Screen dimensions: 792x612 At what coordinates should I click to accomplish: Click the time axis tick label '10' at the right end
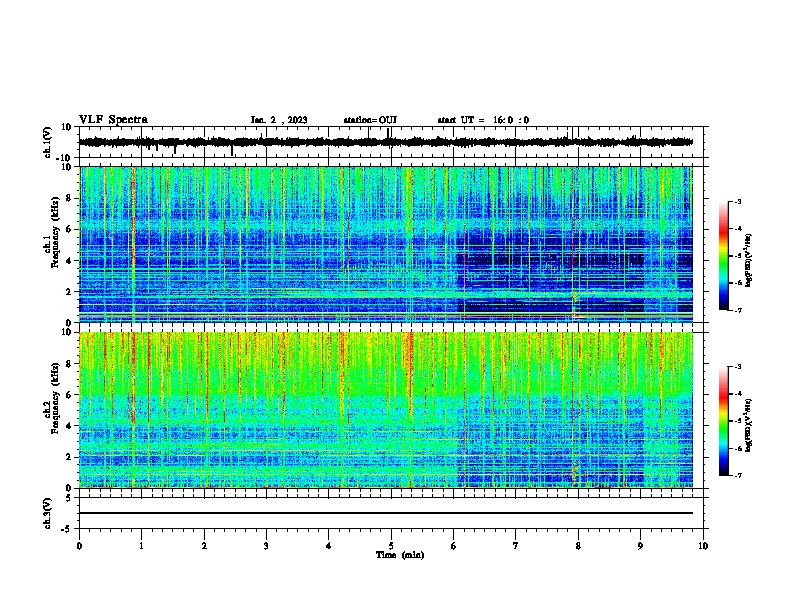tap(703, 546)
